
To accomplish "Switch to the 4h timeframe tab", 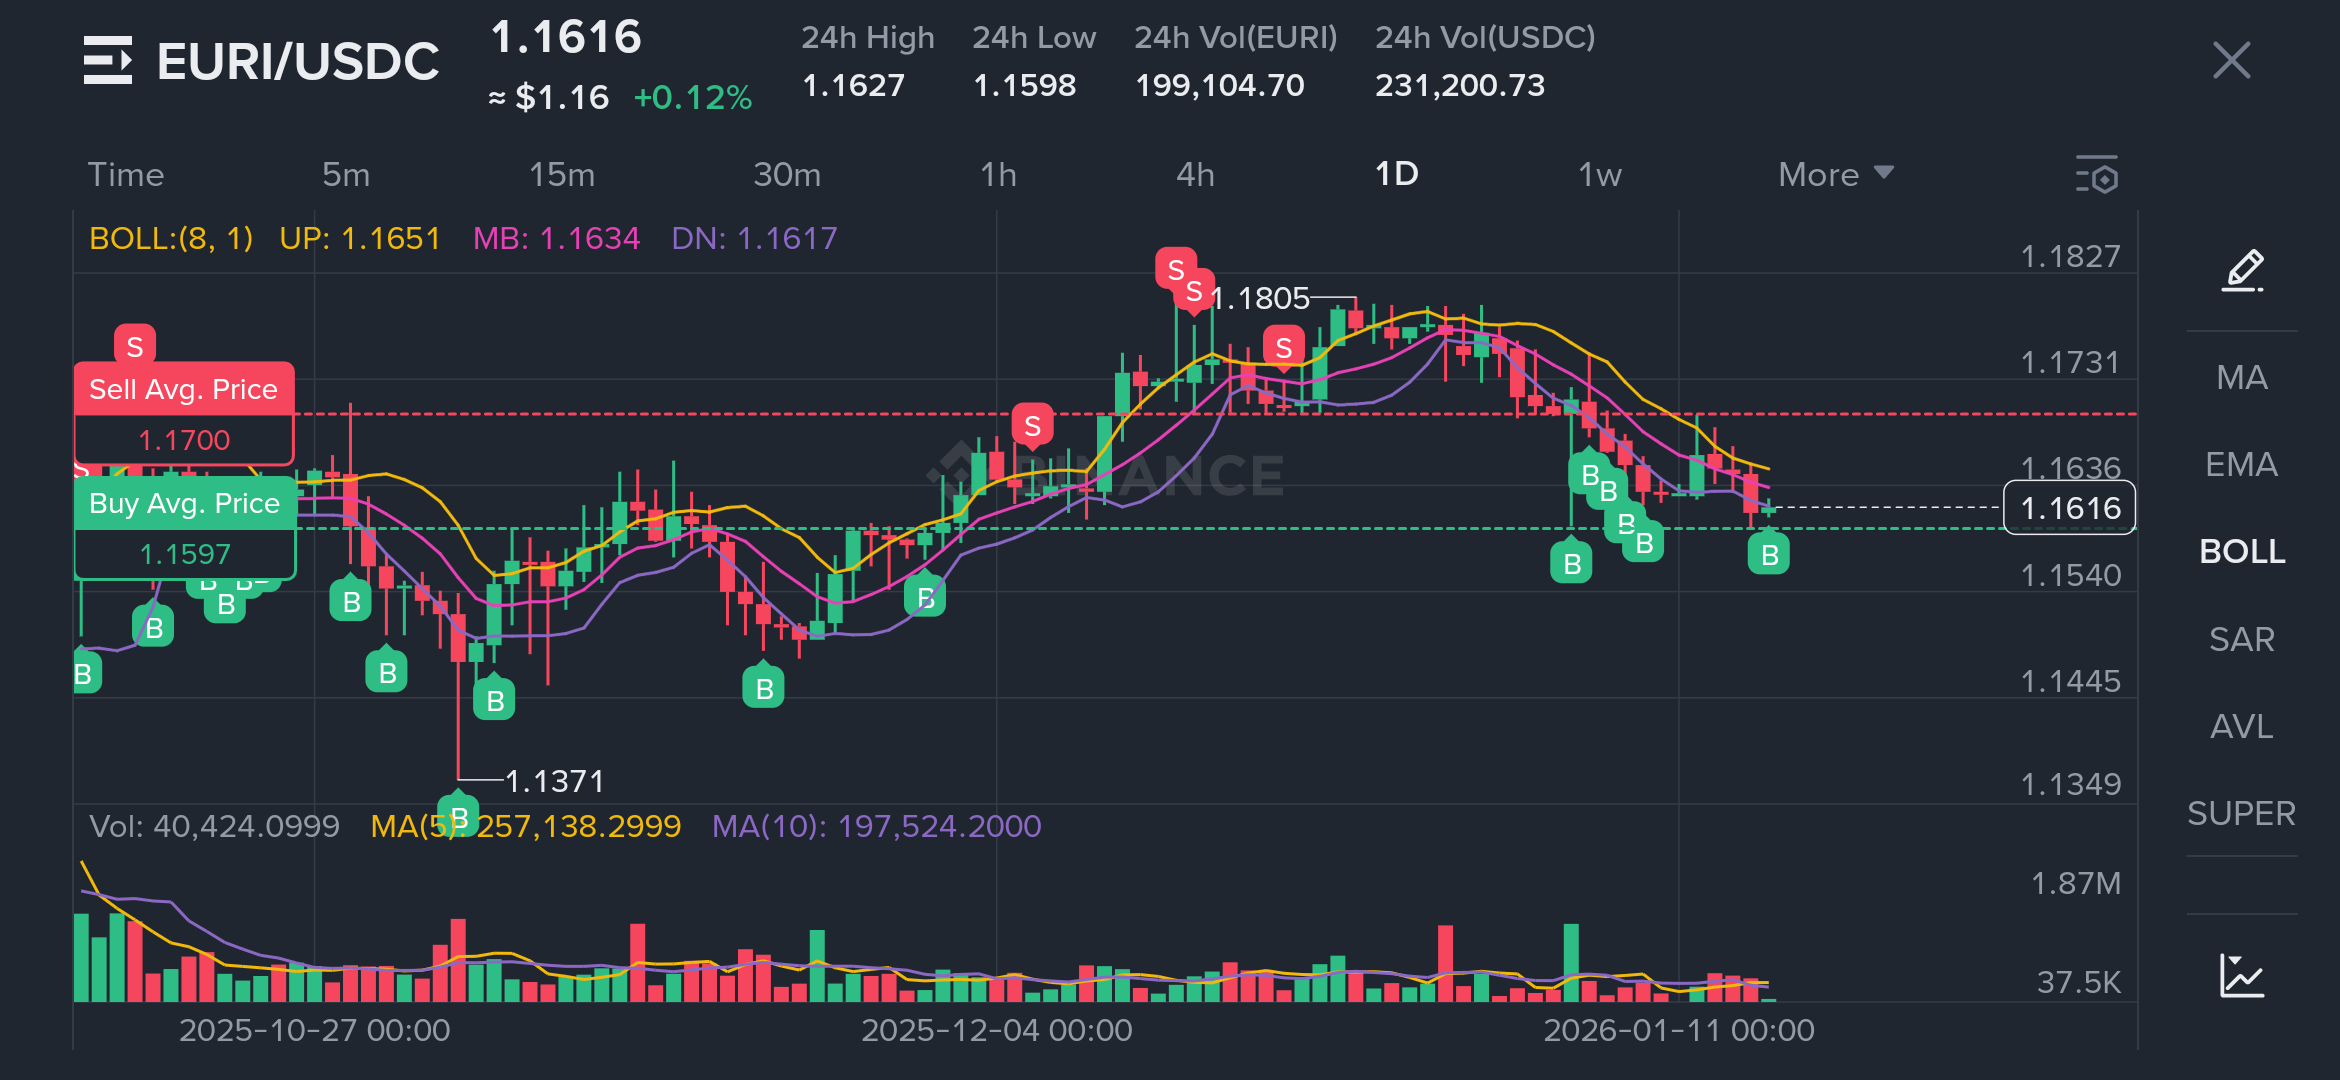I will (x=1195, y=175).
